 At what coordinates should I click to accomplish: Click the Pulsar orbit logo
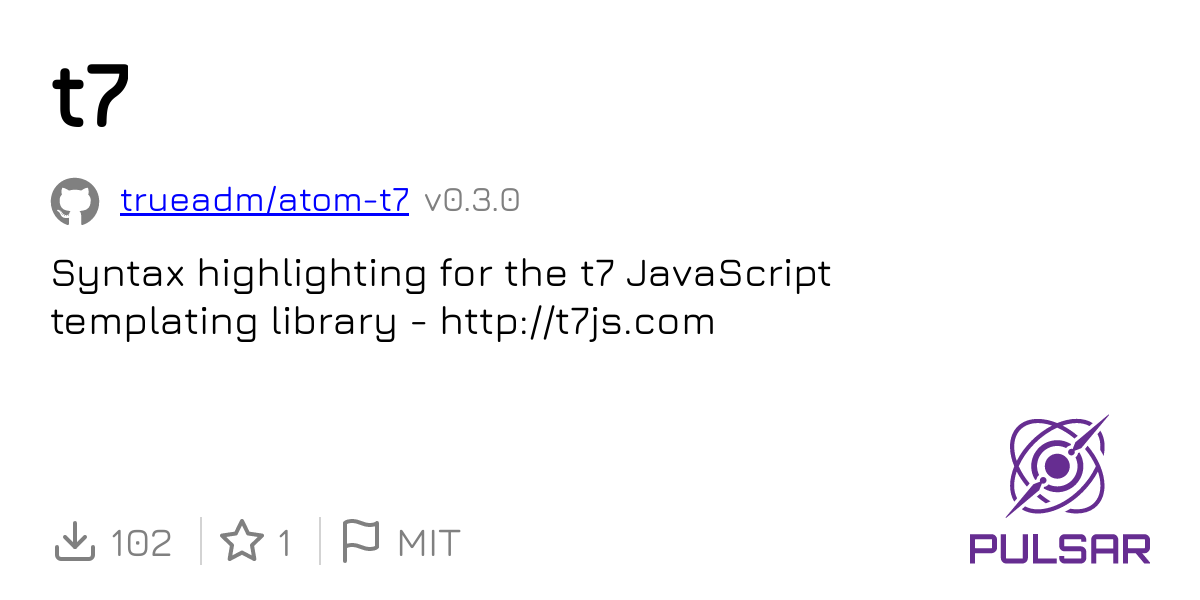[x=1058, y=465]
